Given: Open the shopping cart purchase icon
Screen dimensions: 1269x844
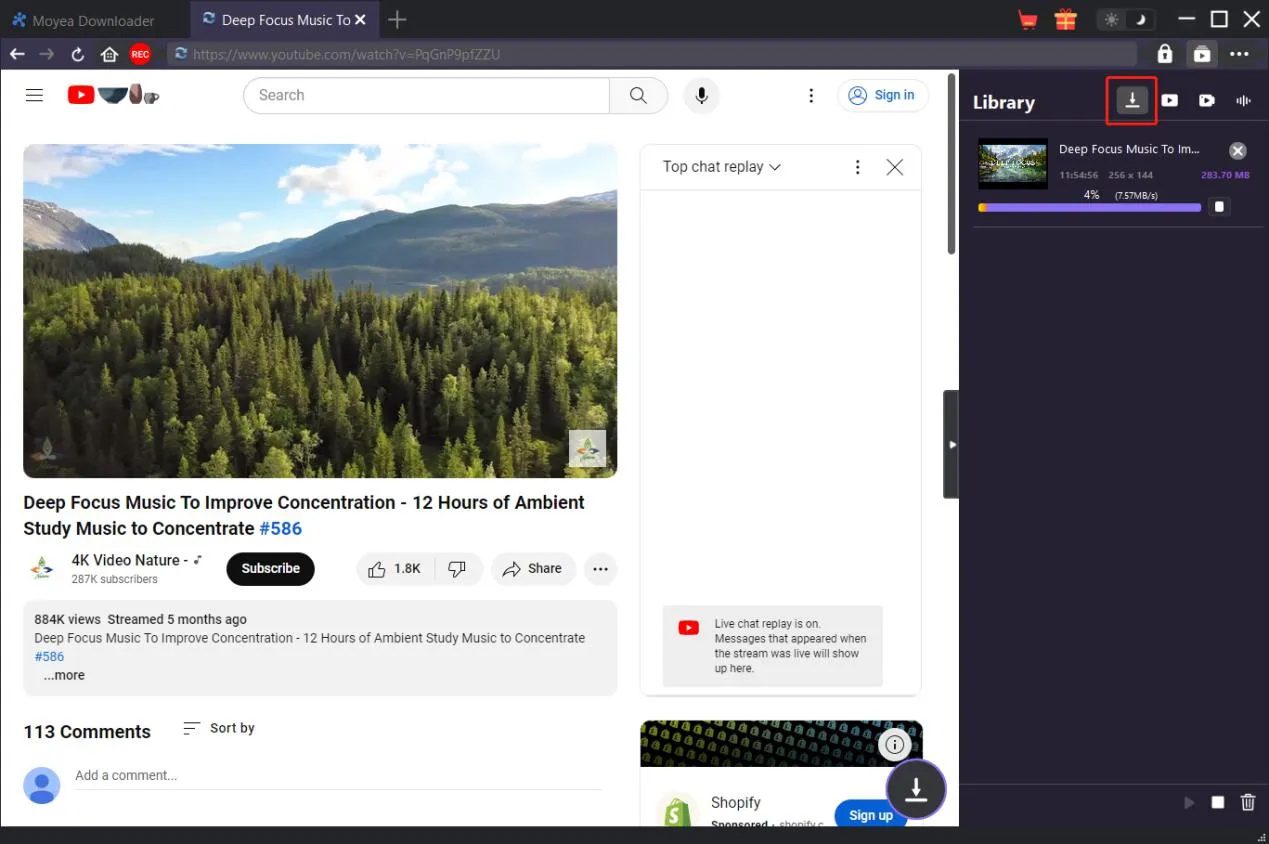Looking at the screenshot, I should 1027,20.
